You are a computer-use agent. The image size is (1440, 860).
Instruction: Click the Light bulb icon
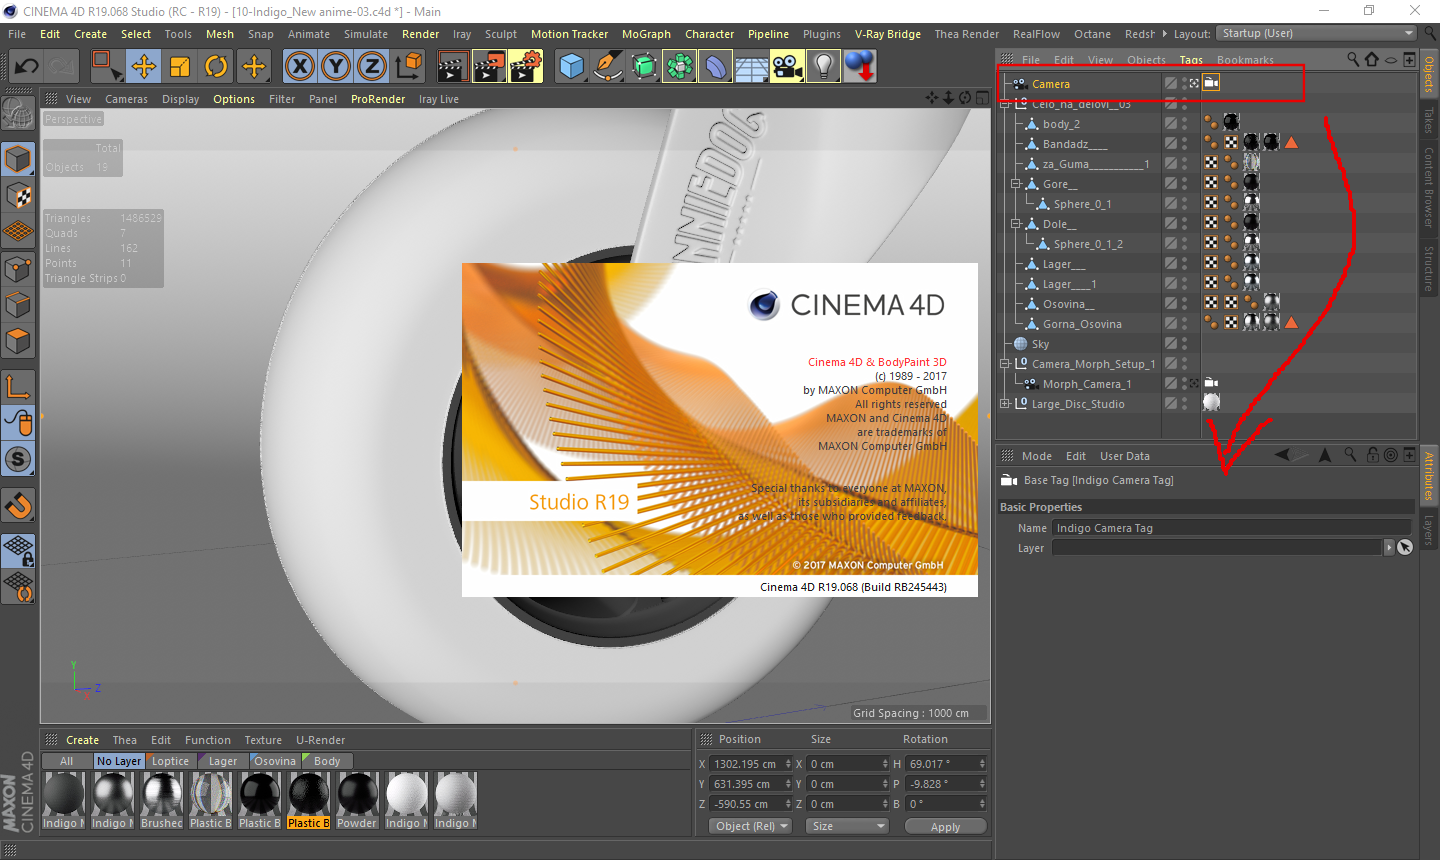click(823, 67)
